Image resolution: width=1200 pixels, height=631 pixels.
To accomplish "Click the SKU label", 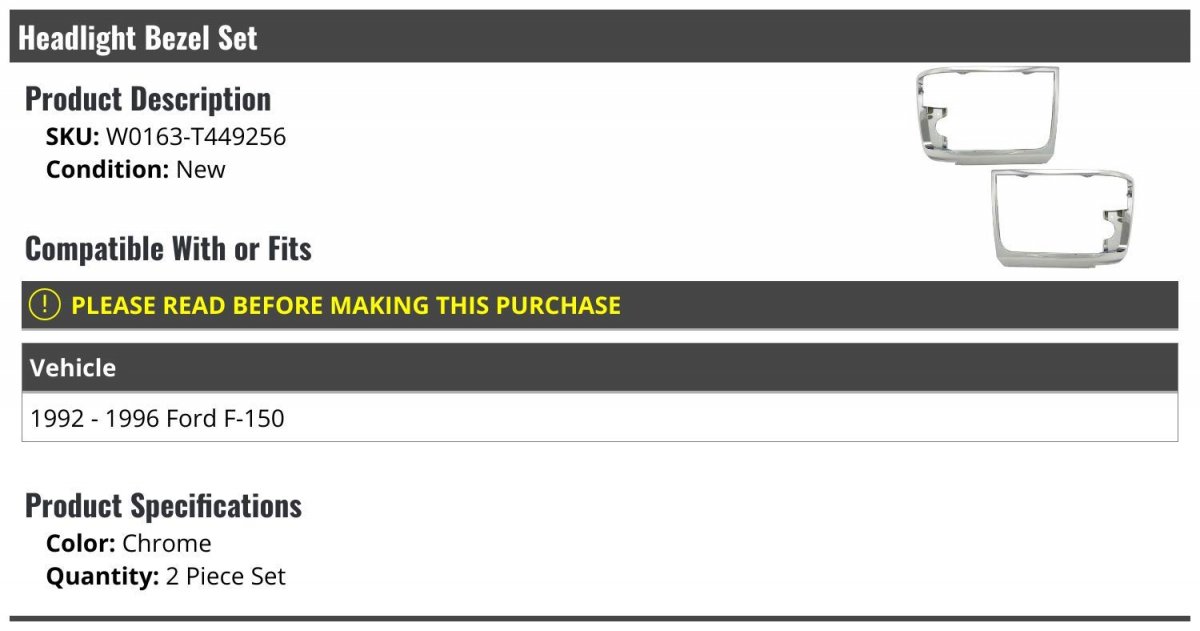I will [x=73, y=137].
